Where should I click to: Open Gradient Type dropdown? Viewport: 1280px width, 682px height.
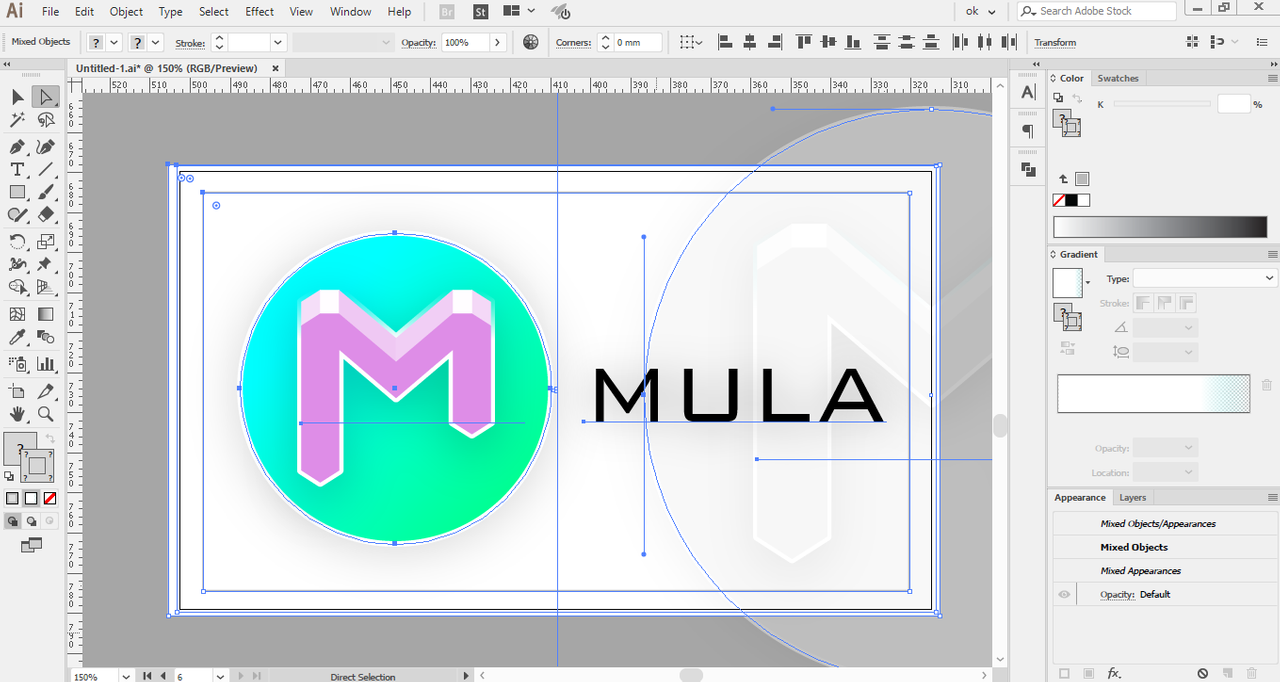pos(1270,278)
